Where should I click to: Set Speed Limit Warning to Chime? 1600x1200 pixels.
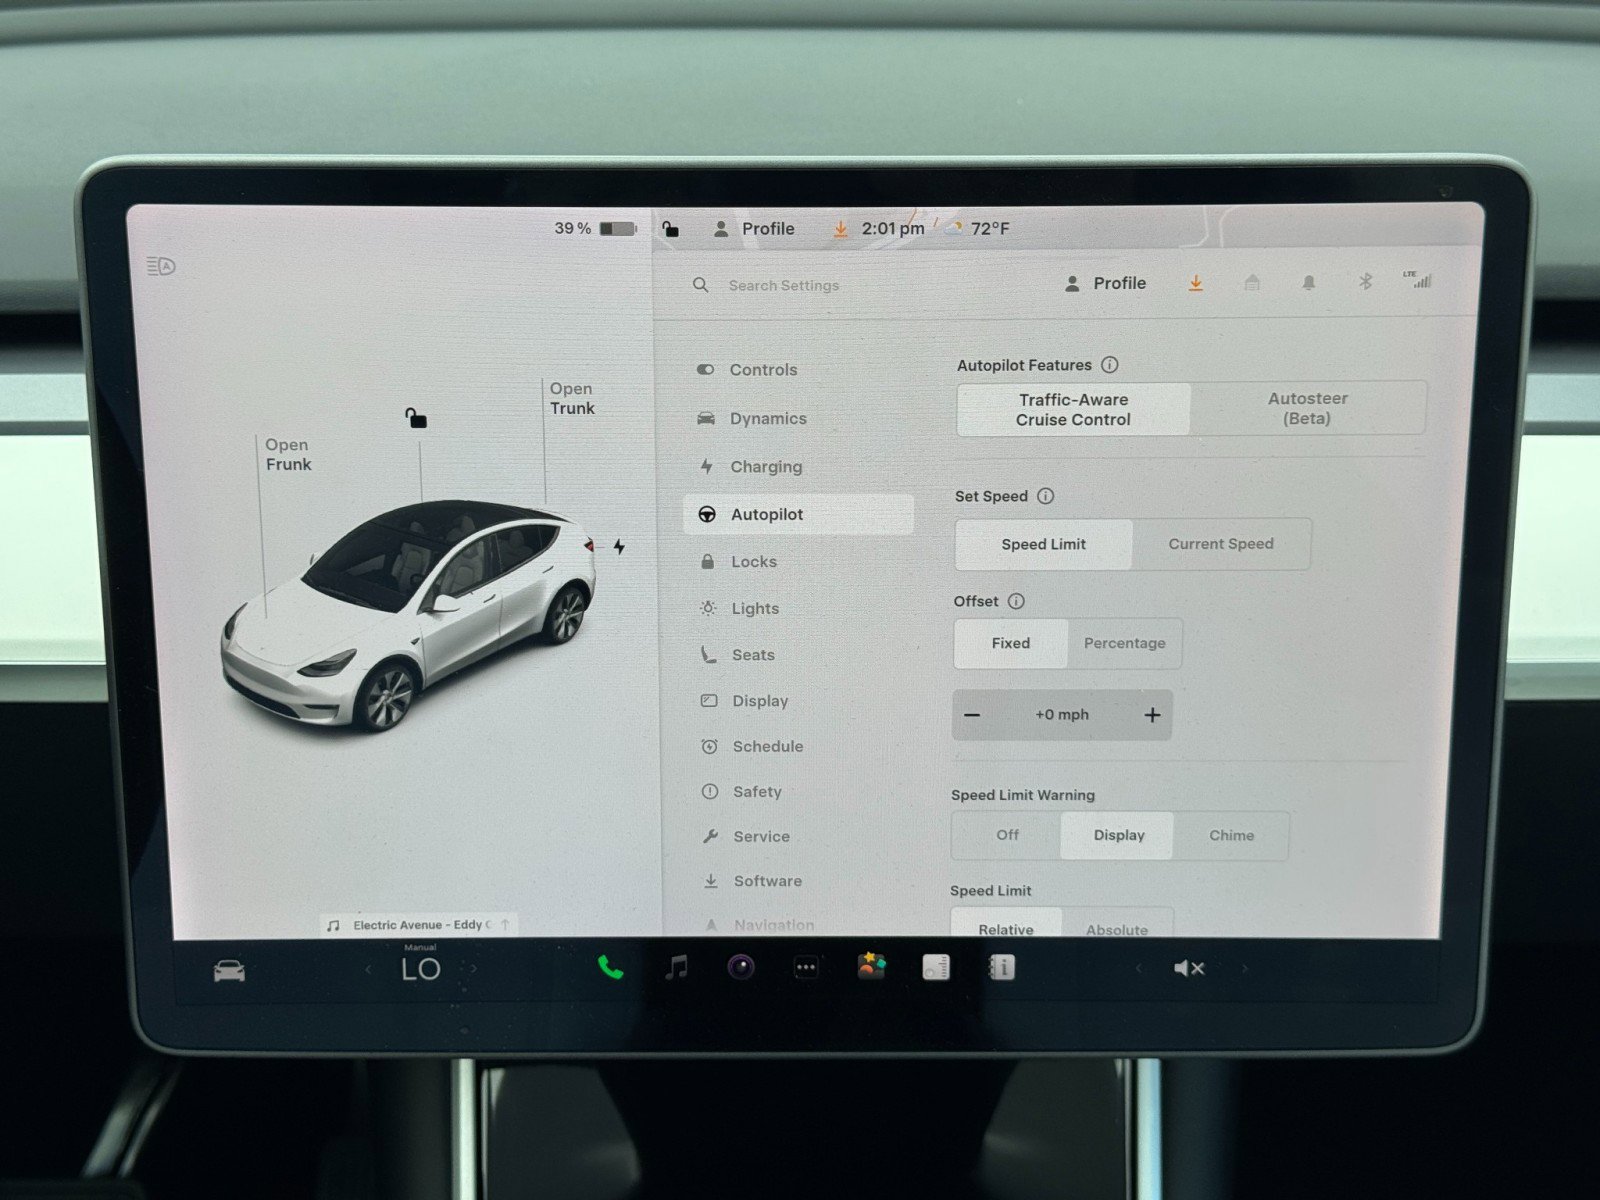click(1231, 835)
